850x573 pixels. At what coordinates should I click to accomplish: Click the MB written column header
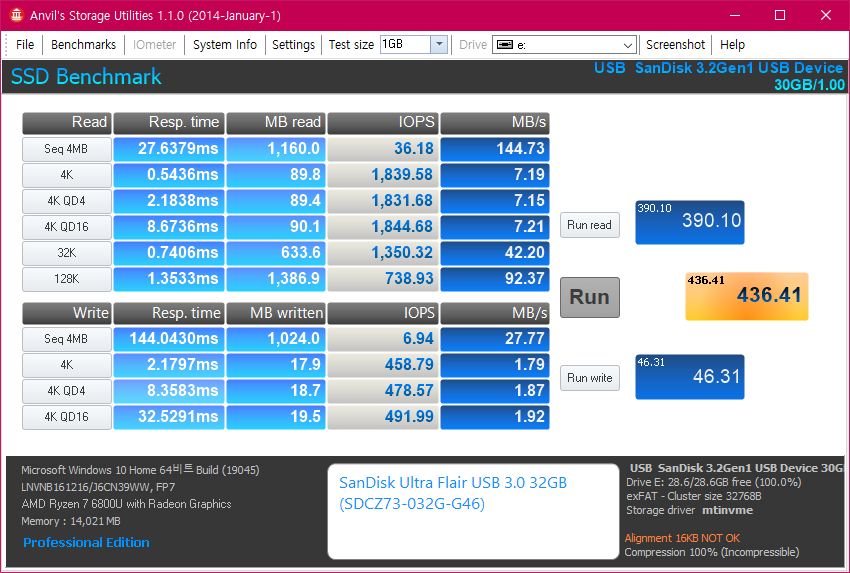pyautogui.click(x=275, y=313)
